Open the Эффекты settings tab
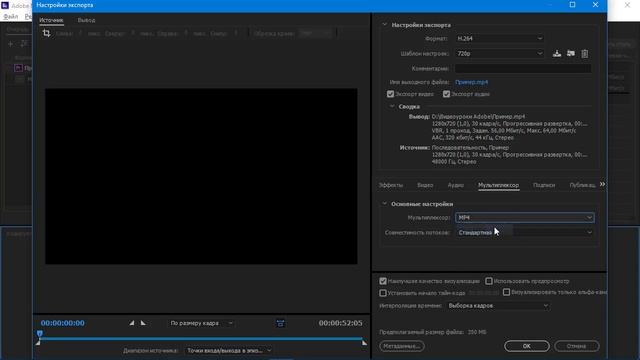The height and width of the screenshot is (360, 640). pos(391,185)
